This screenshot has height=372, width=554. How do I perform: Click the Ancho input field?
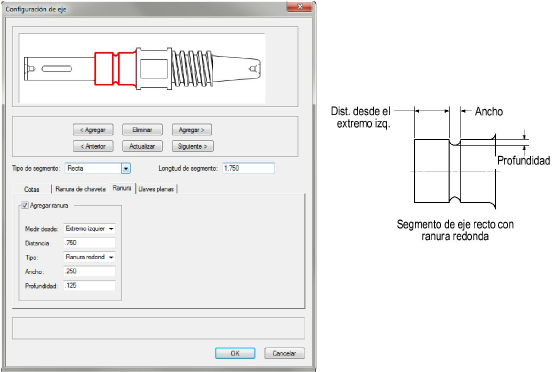click(89, 271)
